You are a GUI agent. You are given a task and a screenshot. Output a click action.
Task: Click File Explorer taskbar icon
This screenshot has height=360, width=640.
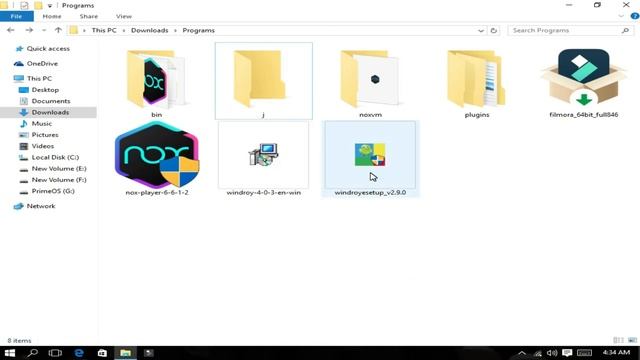click(x=125, y=353)
